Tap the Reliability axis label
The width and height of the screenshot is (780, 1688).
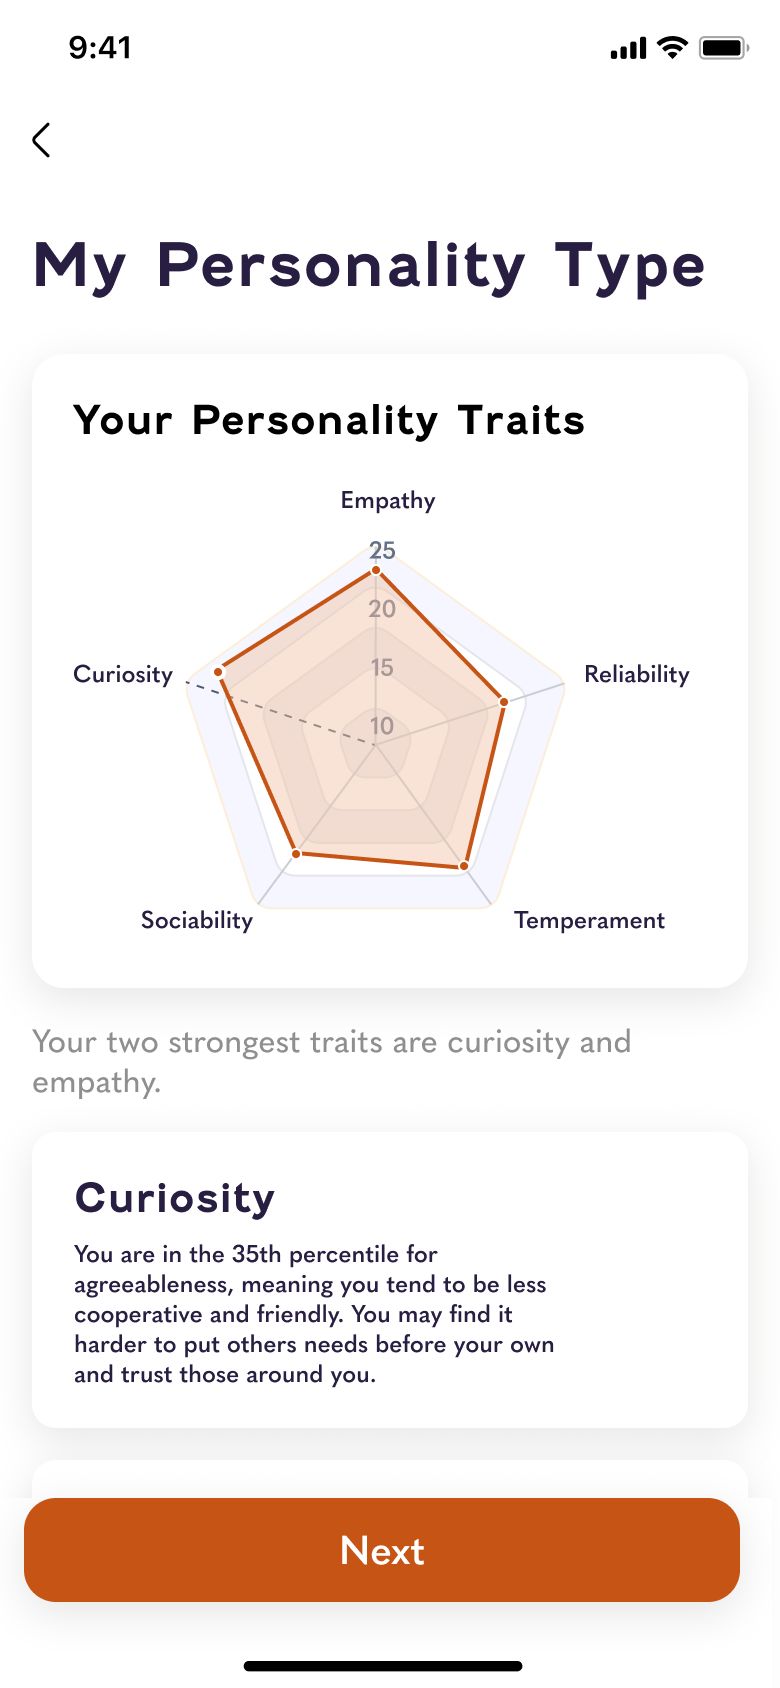637,674
